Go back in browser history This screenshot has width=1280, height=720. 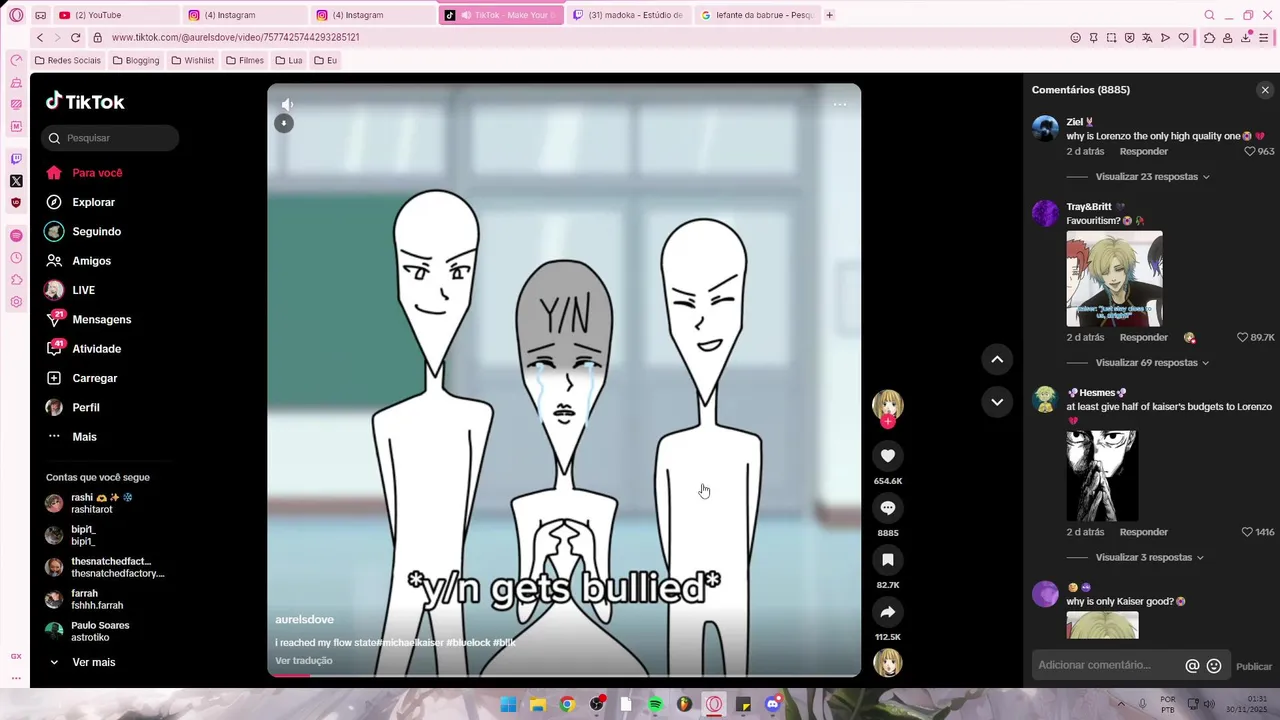click(x=40, y=37)
